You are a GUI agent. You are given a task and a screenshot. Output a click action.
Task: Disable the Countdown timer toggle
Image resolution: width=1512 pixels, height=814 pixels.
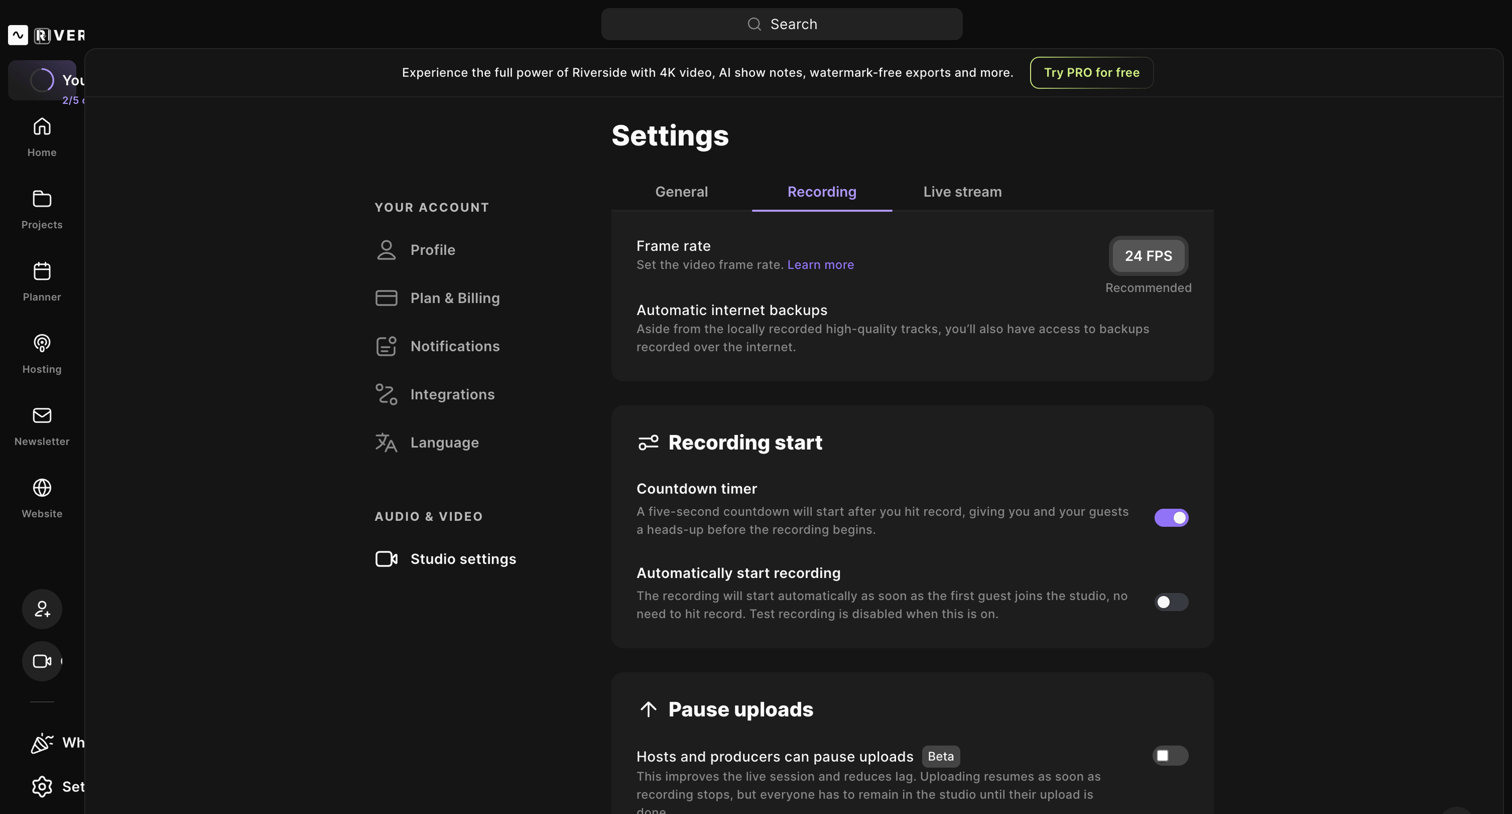click(1171, 518)
